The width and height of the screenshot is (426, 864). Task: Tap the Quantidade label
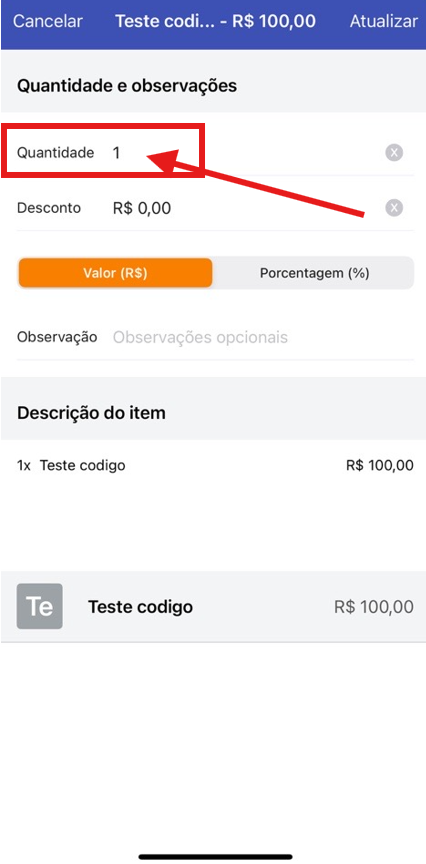pyautogui.click(x=56, y=153)
